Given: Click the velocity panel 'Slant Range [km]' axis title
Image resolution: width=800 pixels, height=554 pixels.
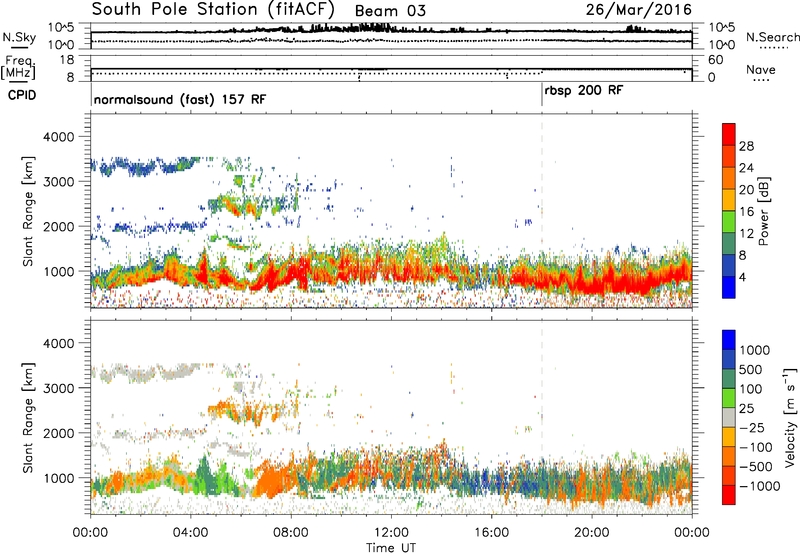Looking at the screenshot, I should (x=28, y=417).
